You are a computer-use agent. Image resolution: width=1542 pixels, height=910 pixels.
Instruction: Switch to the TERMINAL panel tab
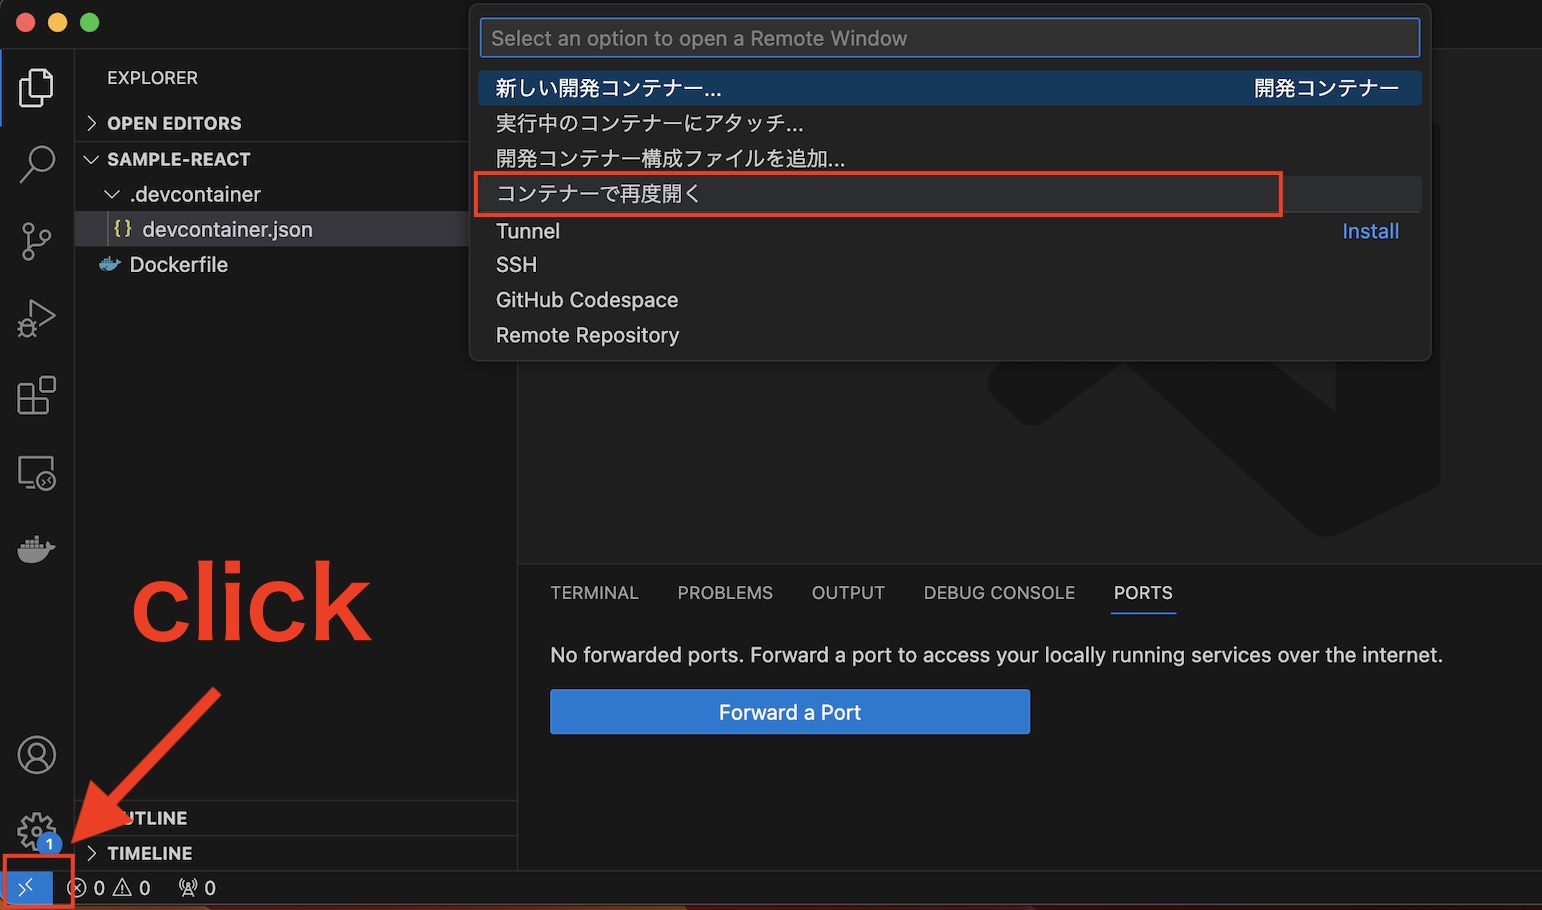[594, 593]
